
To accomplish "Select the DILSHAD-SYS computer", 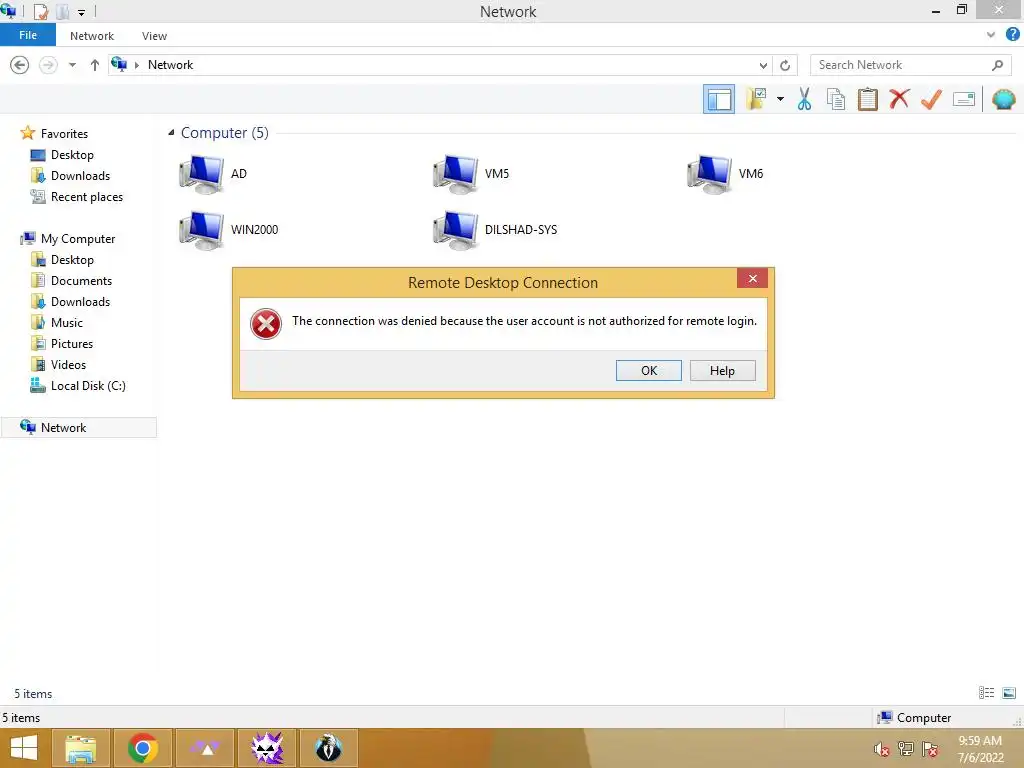I will click(496, 230).
